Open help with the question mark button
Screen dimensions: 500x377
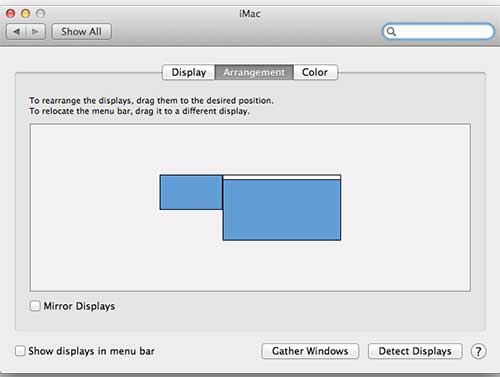pos(478,351)
